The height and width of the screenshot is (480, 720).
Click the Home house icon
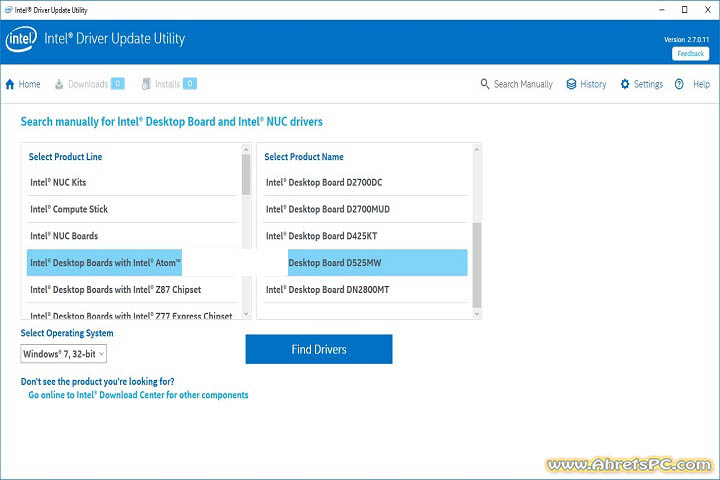(10, 84)
